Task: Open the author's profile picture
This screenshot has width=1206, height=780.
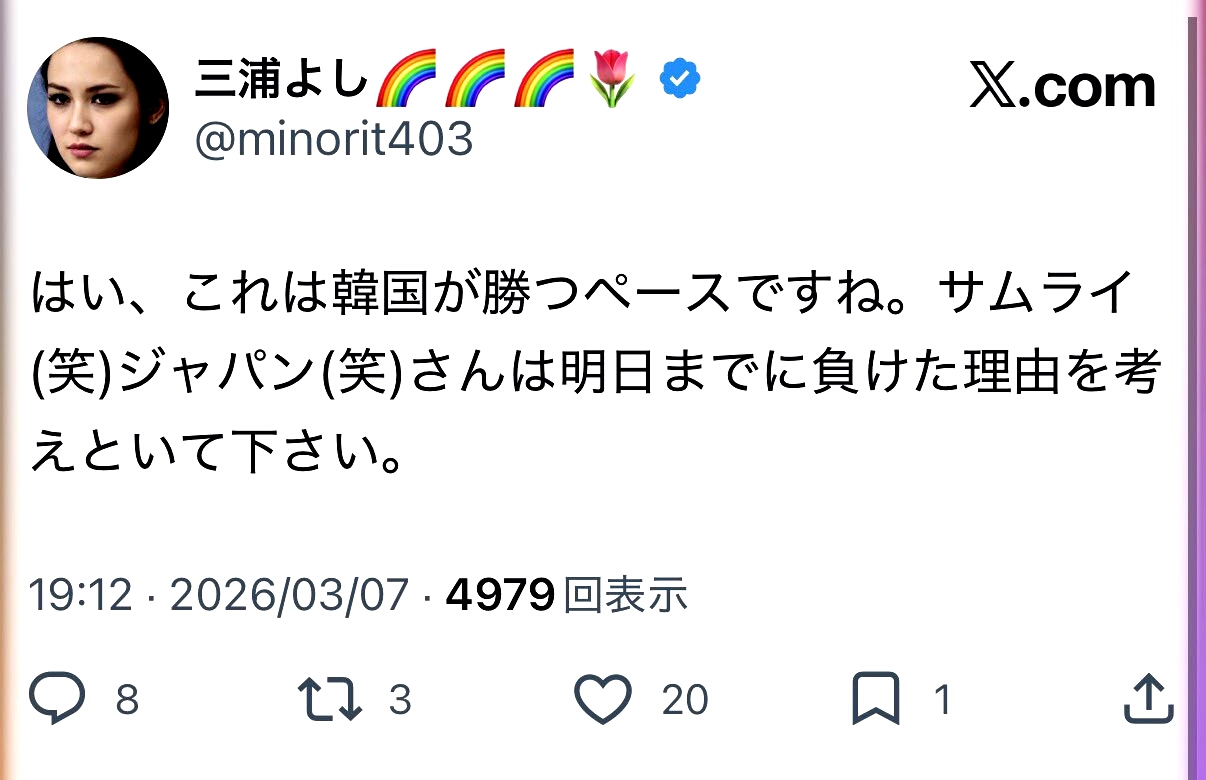Action: point(98,108)
